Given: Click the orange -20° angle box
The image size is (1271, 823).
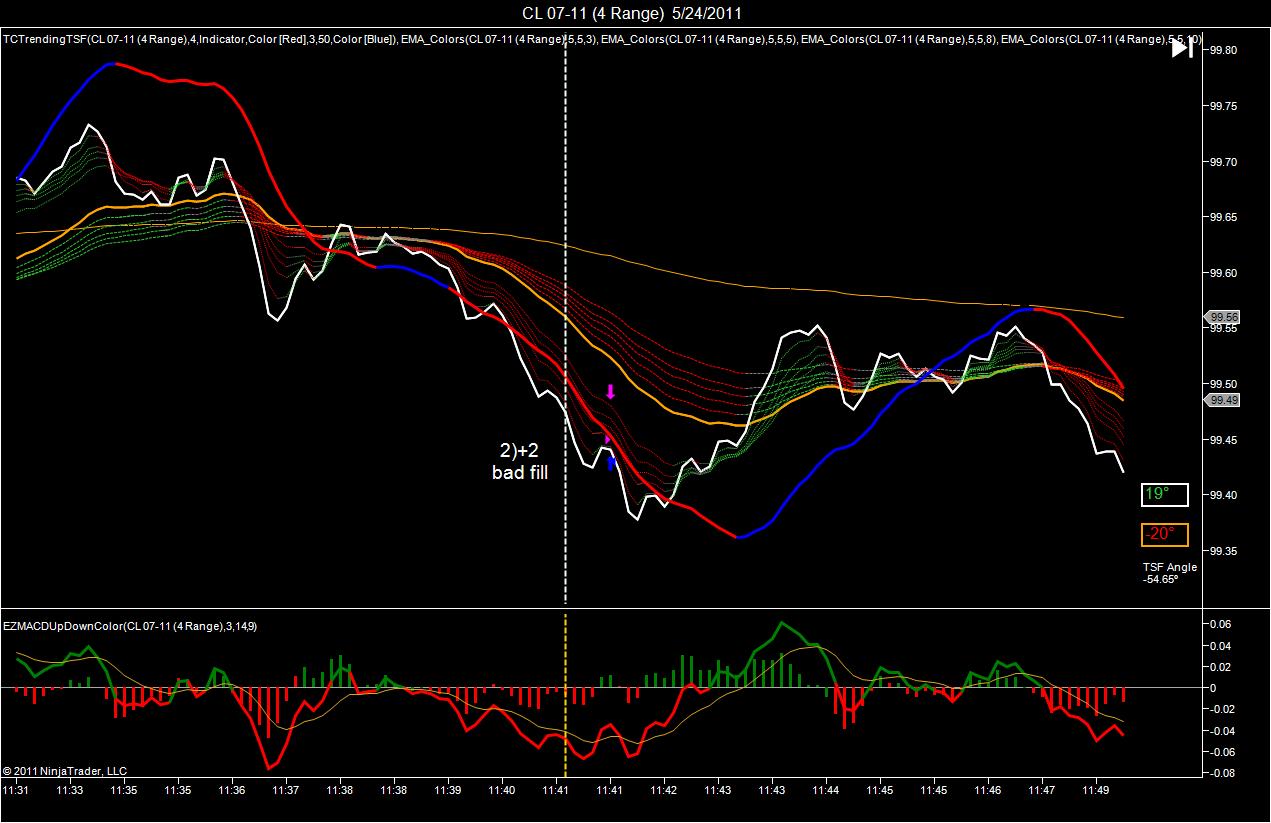Looking at the screenshot, I should point(1164,534).
